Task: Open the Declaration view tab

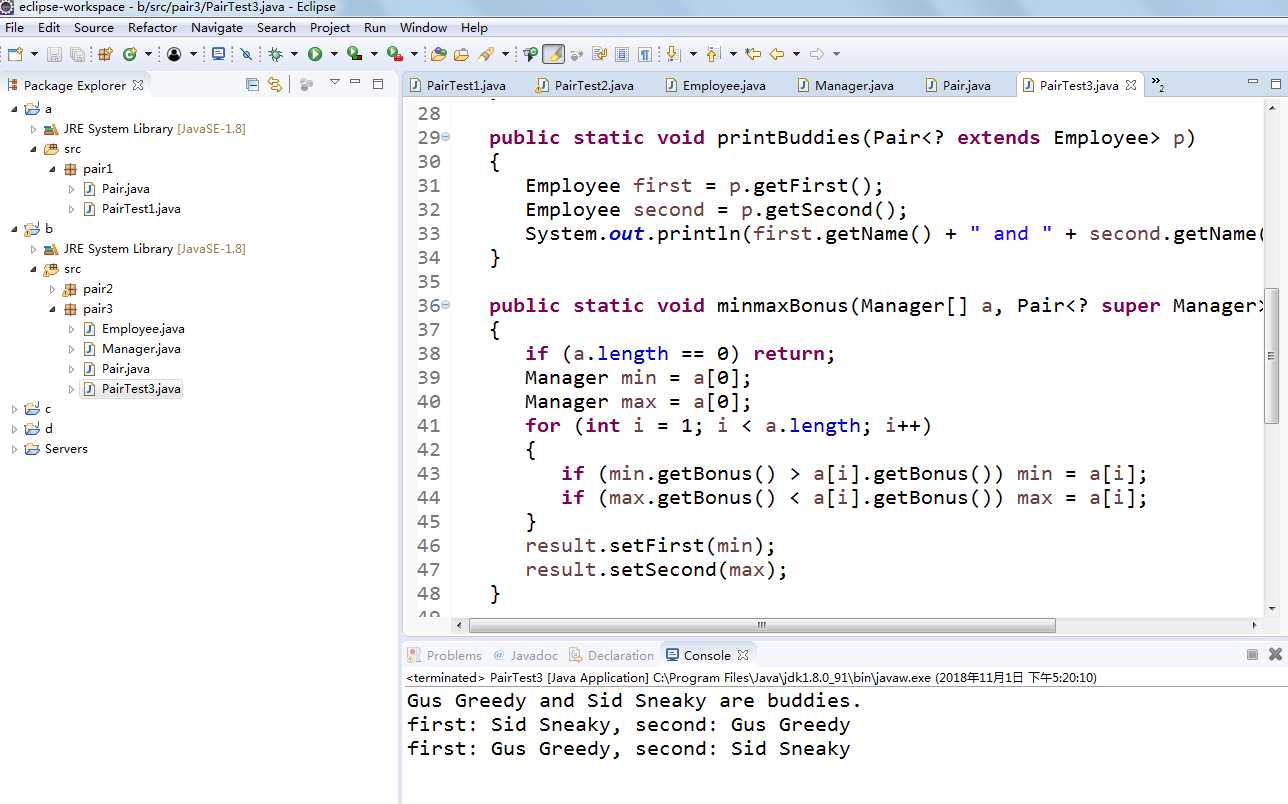Action: click(611, 655)
